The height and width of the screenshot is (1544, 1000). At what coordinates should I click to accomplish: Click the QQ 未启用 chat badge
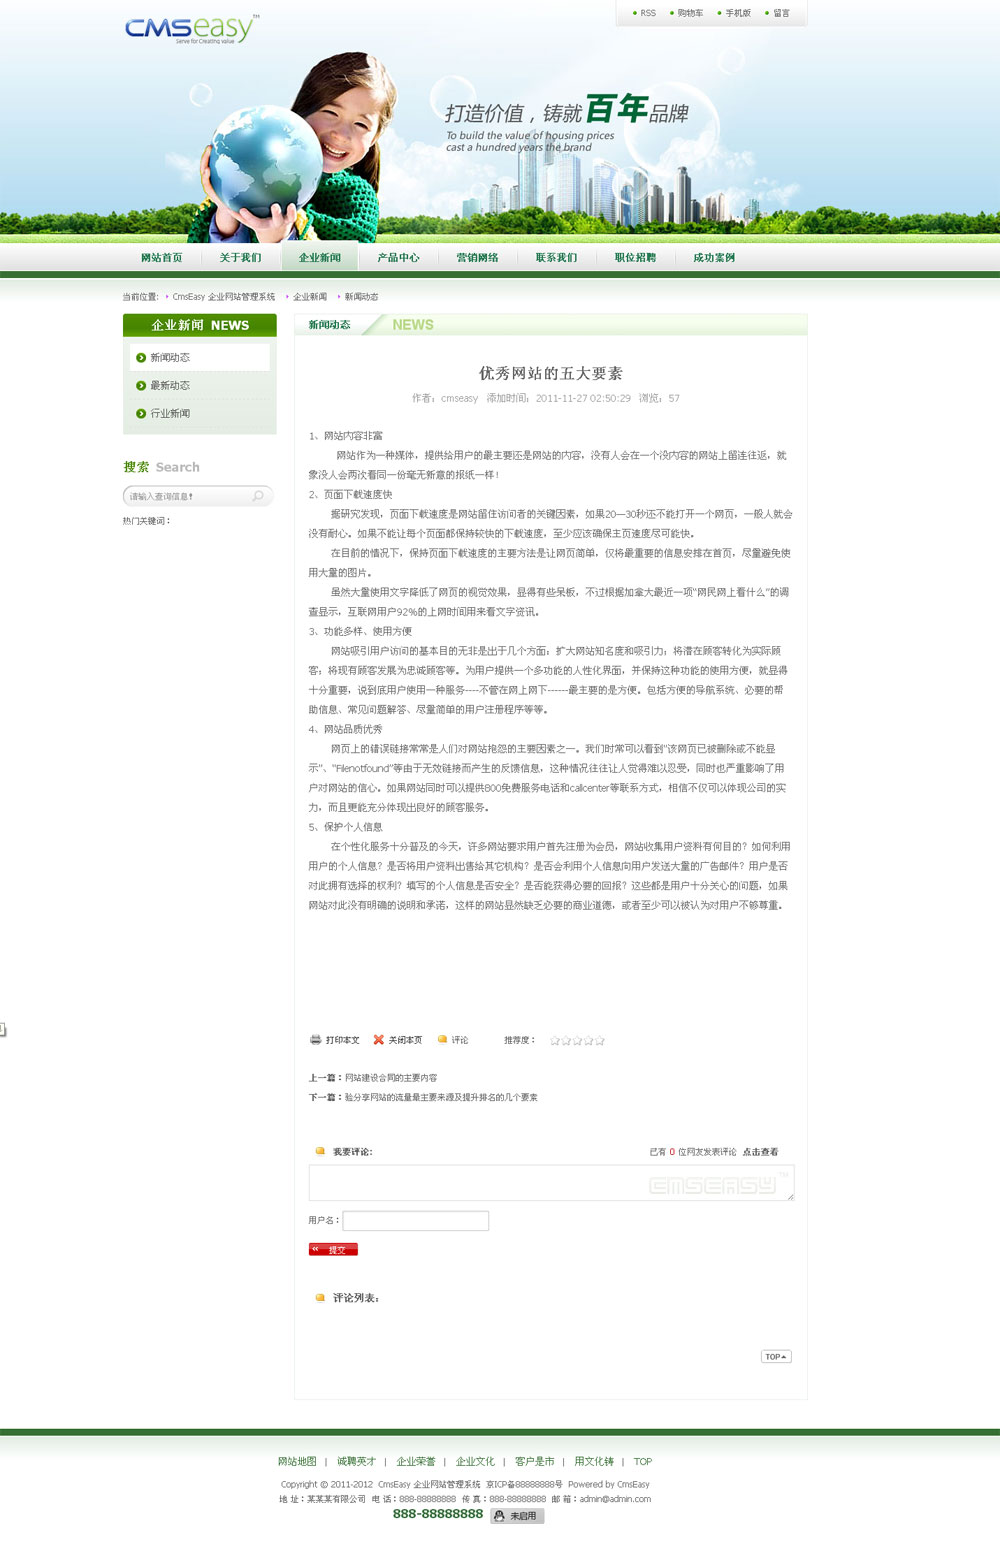click(517, 1516)
